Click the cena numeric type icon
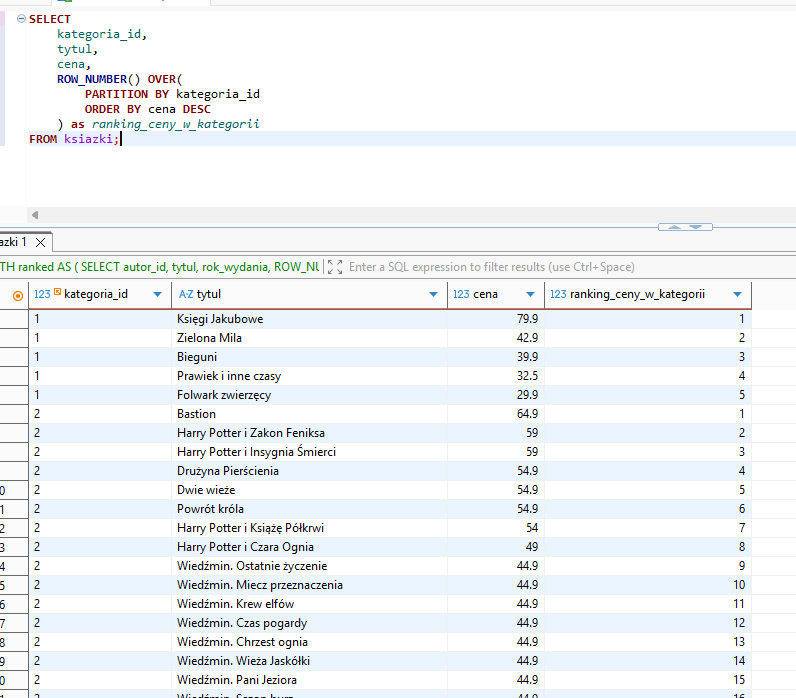 (x=461, y=295)
